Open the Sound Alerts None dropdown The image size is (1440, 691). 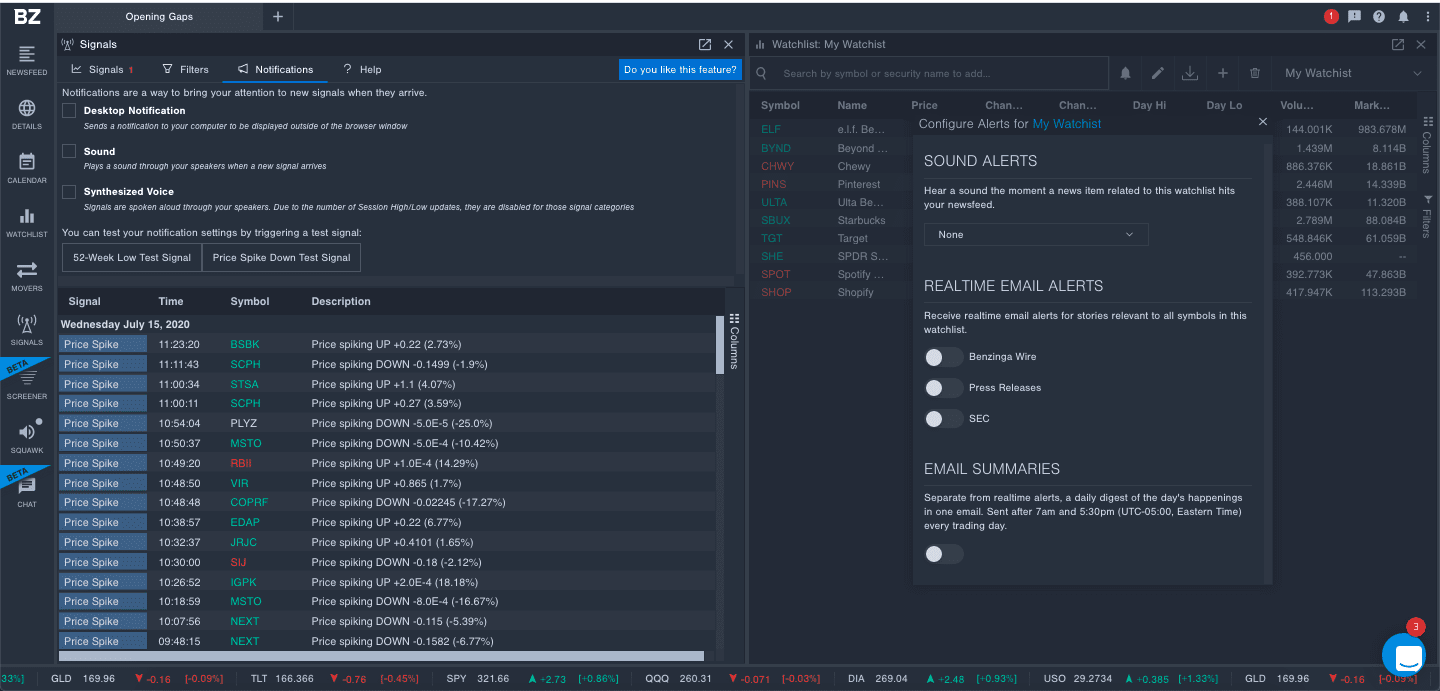(x=1035, y=234)
